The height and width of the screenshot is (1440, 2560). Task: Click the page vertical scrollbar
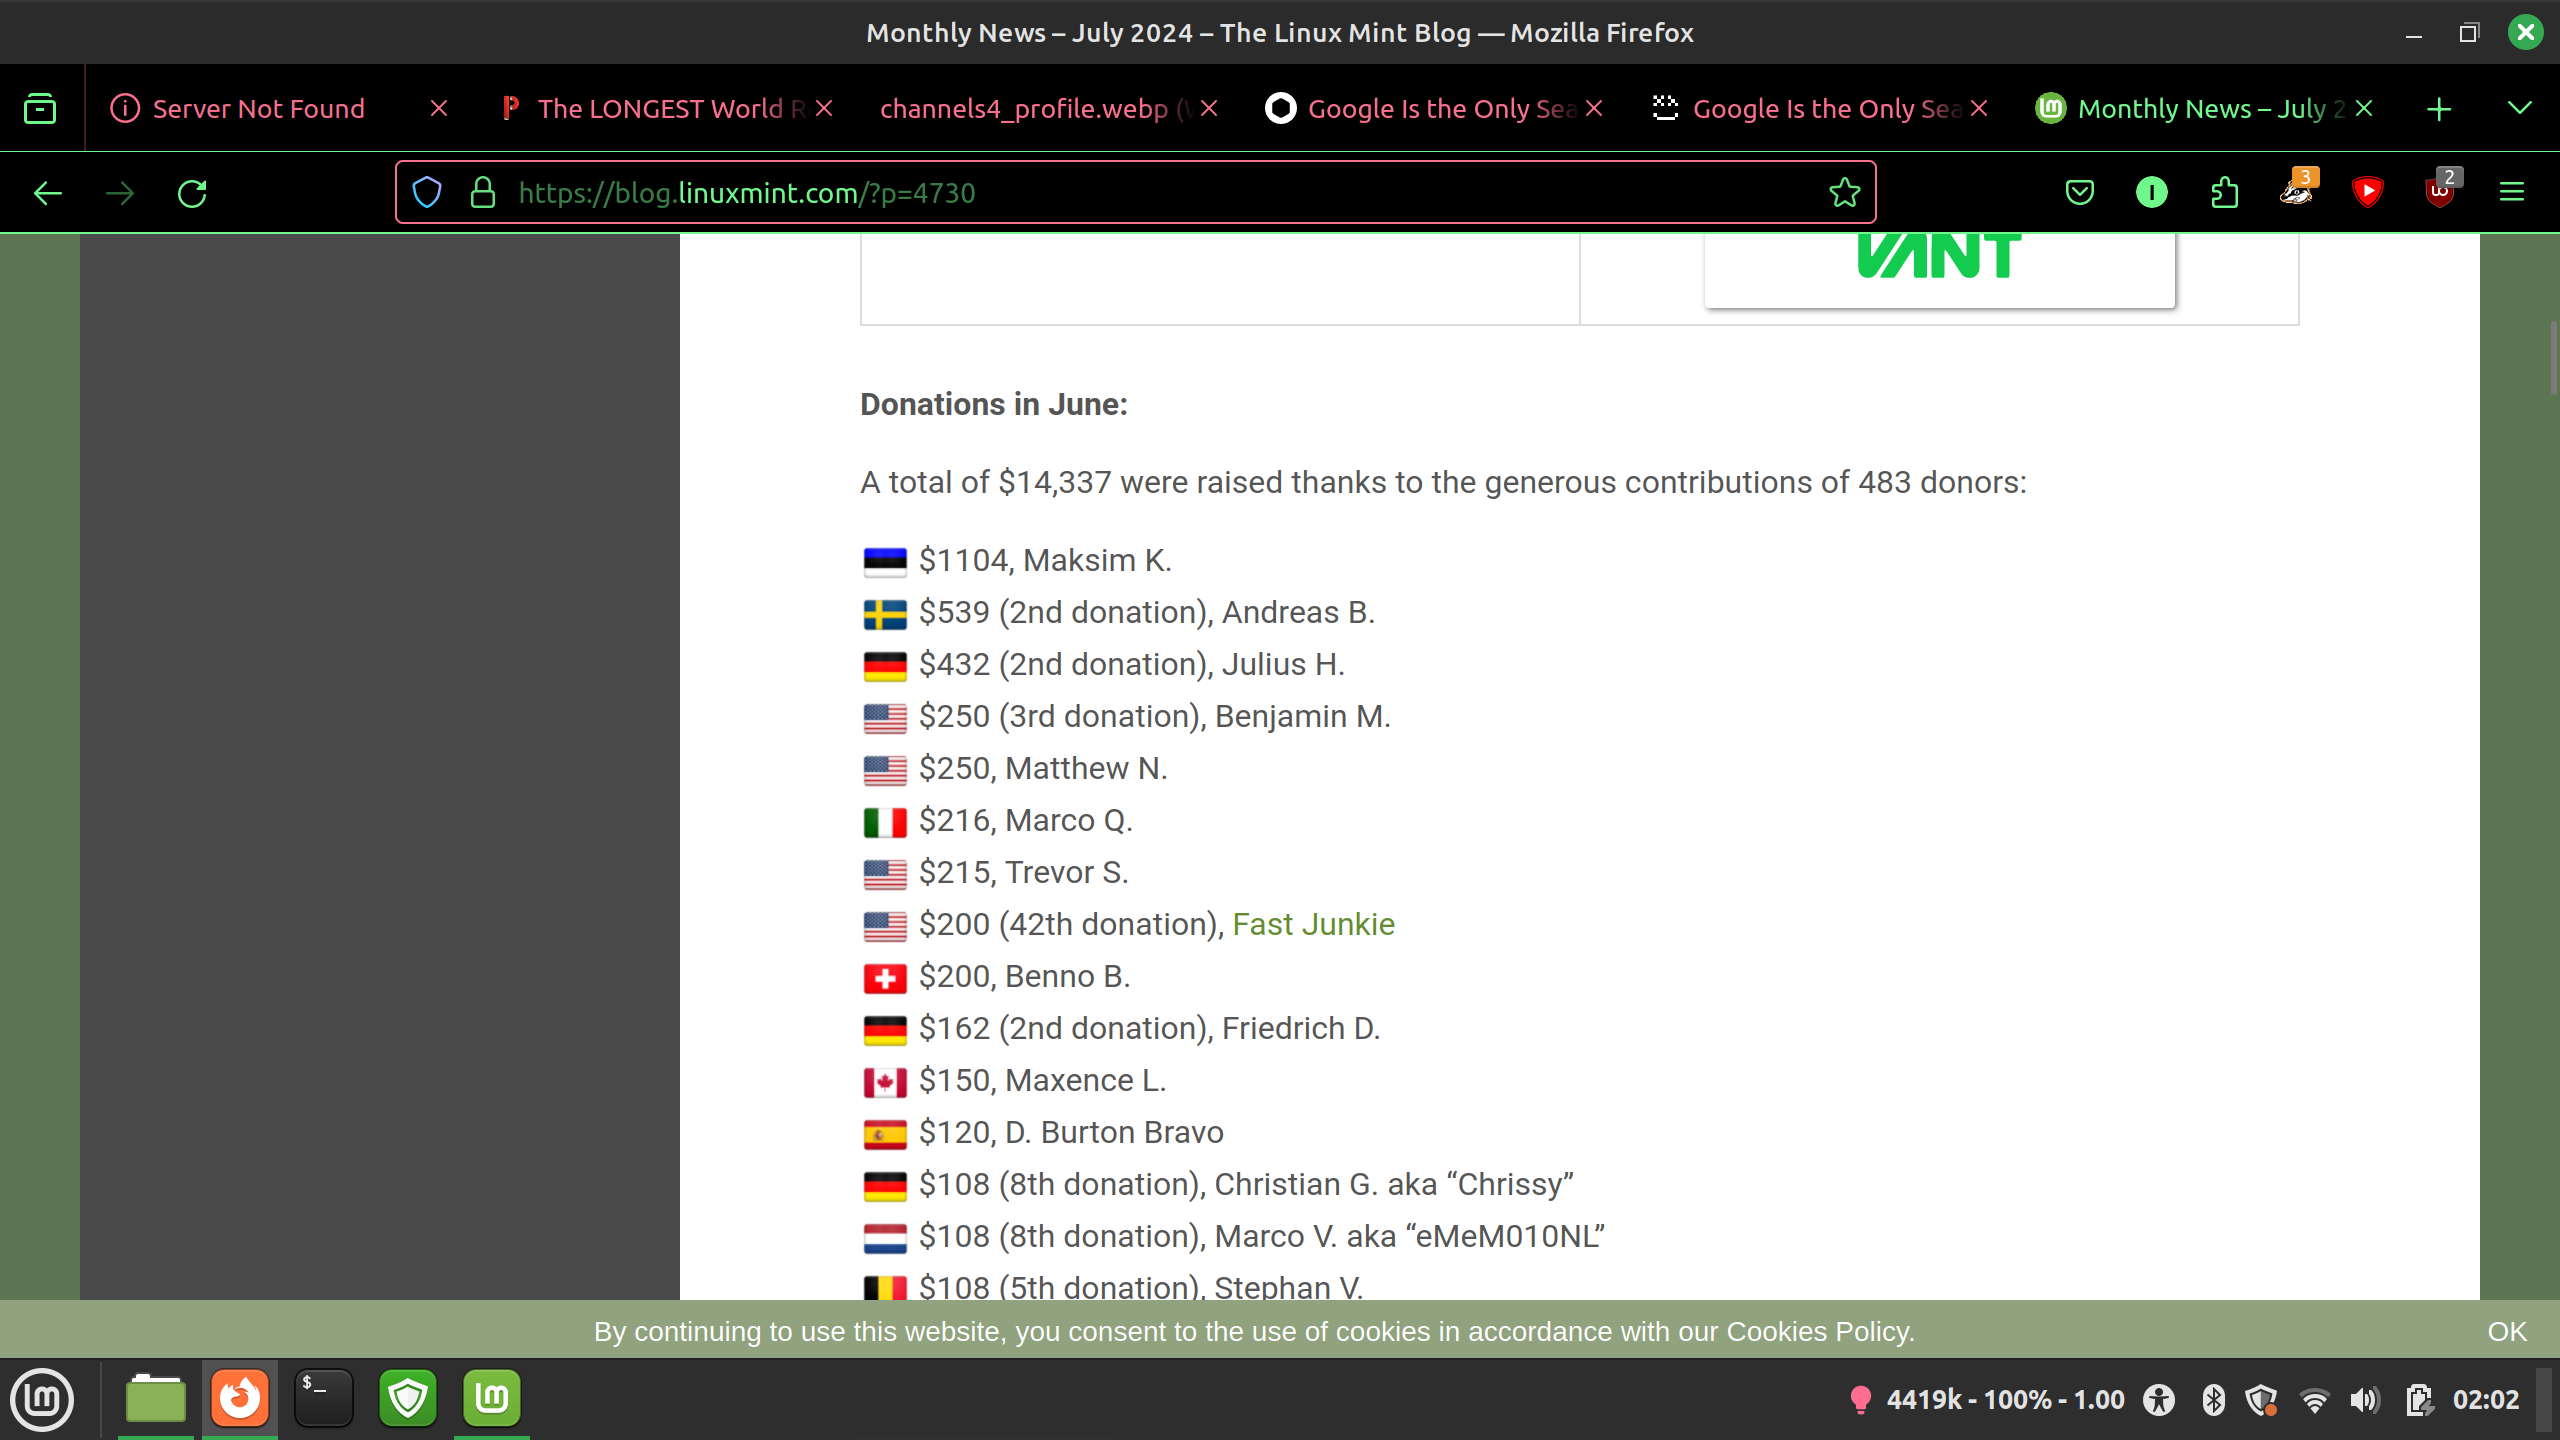(2552, 360)
